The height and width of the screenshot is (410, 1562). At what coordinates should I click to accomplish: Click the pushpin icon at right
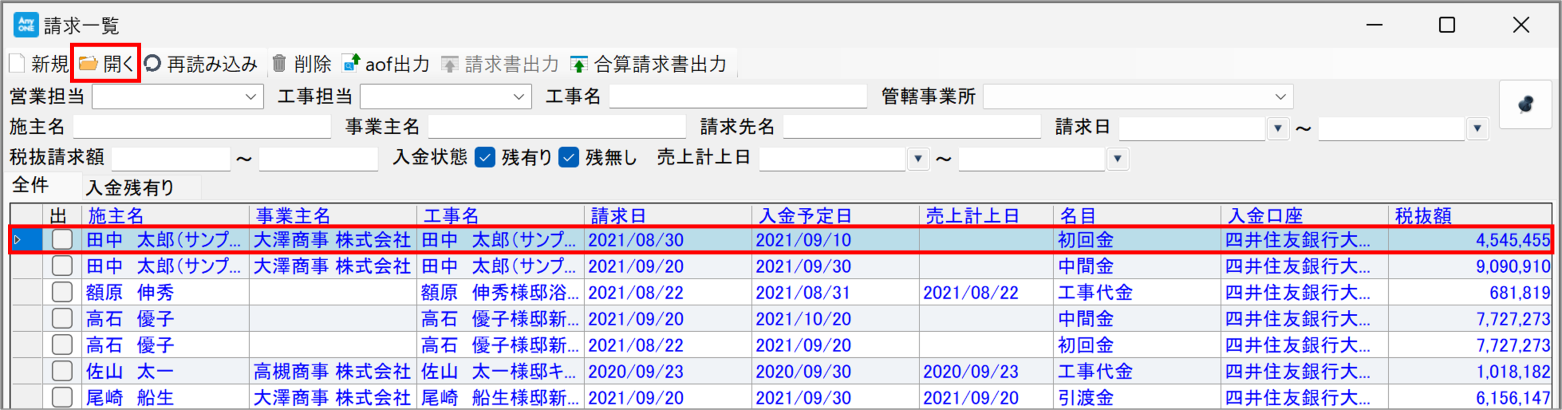tap(1525, 104)
